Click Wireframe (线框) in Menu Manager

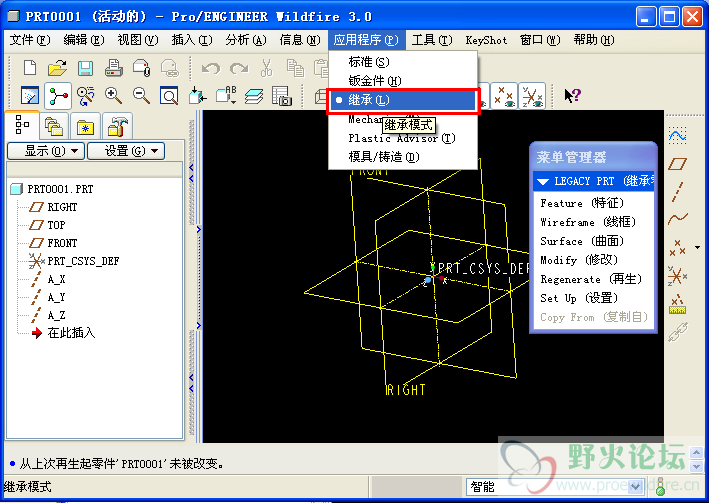pos(593,222)
